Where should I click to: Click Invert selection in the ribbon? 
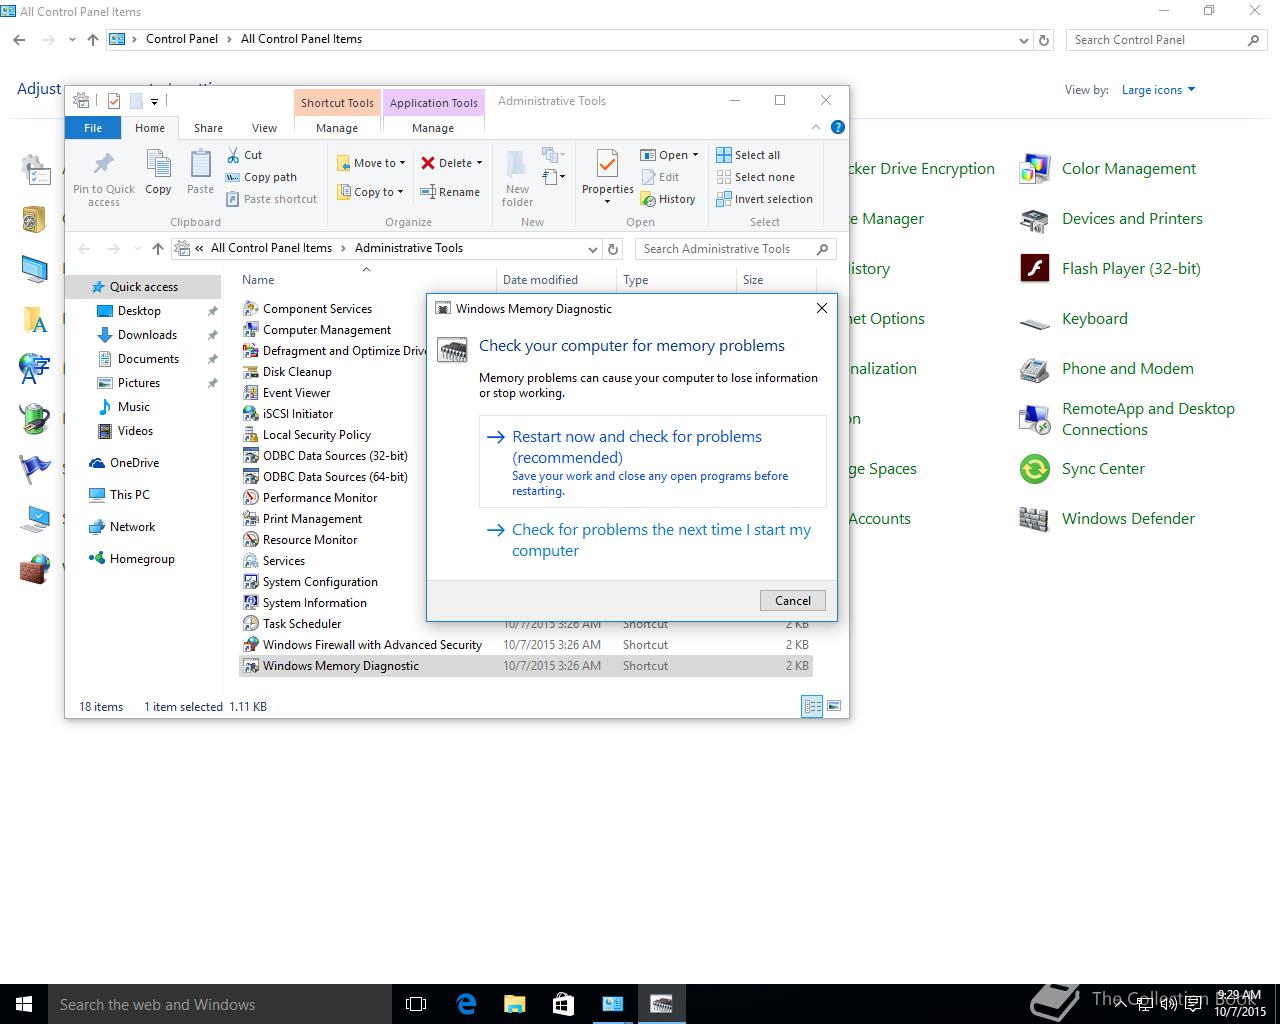[764, 199]
